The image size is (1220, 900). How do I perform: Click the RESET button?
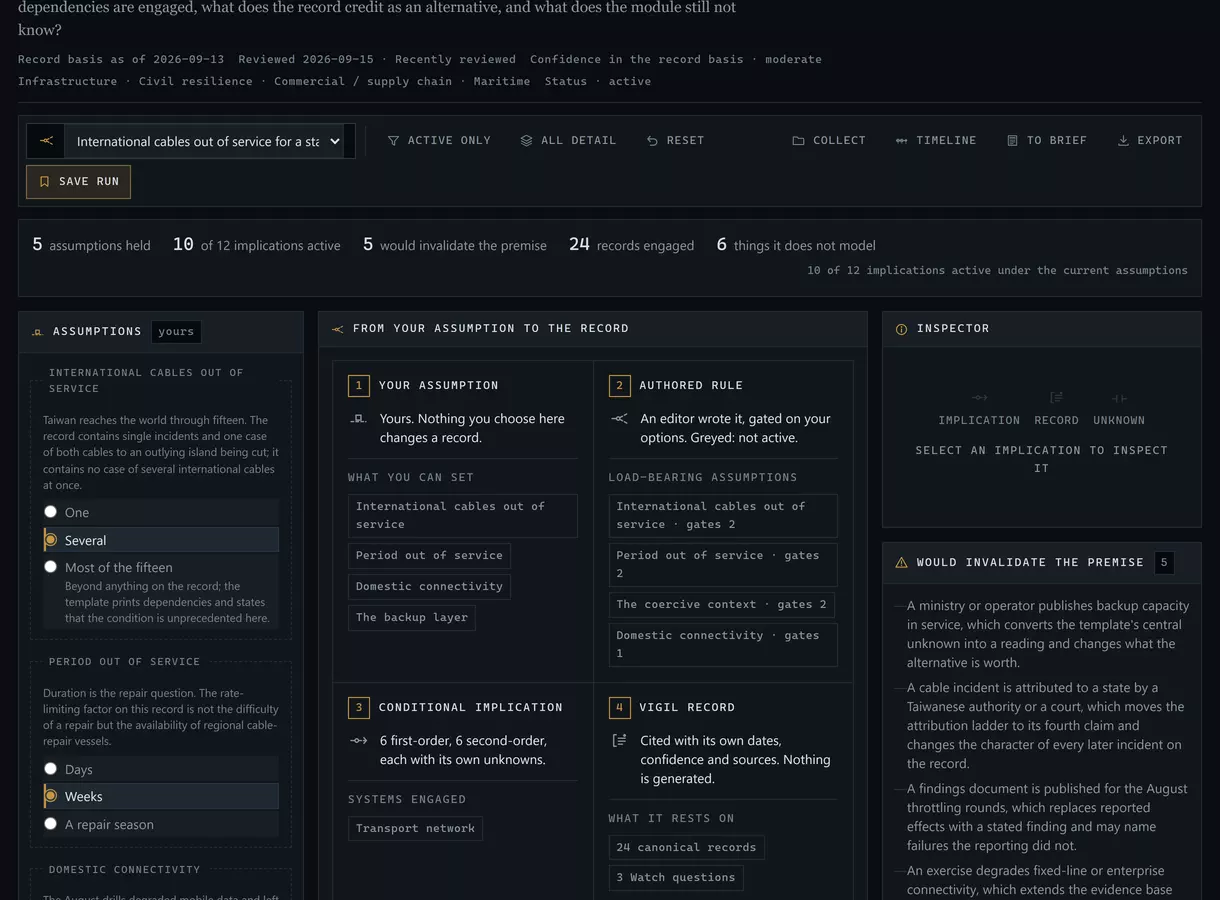pyautogui.click(x=675, y=141)
